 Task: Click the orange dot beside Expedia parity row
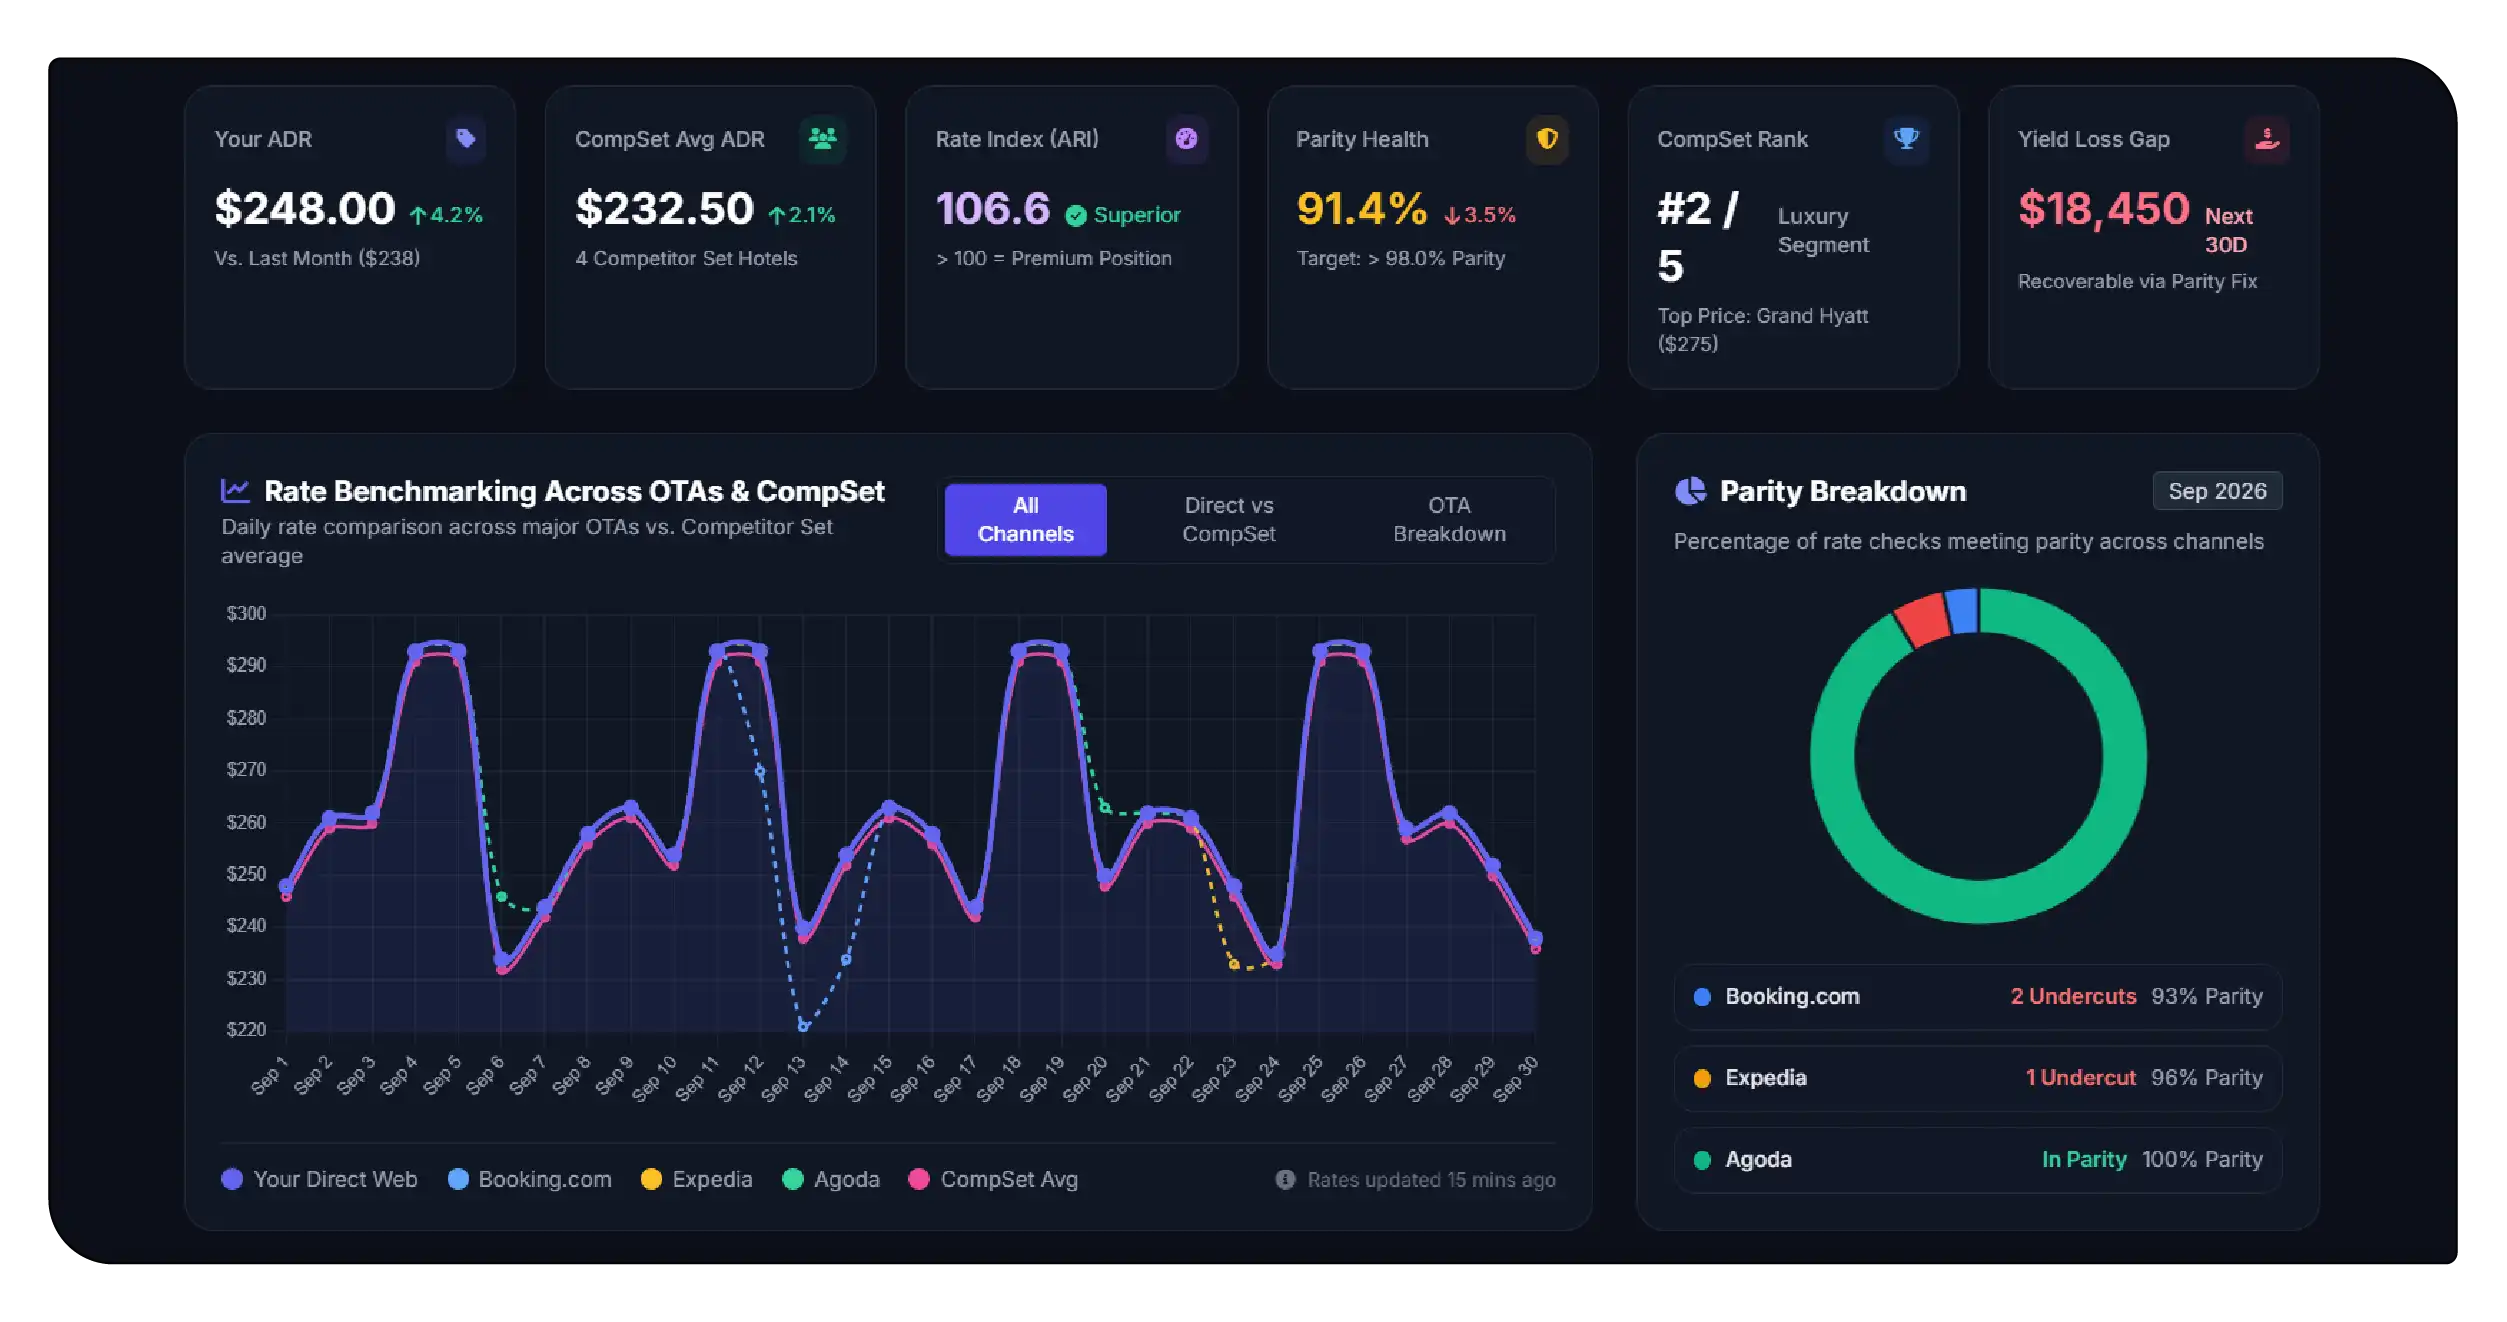coord(1702,1078)
